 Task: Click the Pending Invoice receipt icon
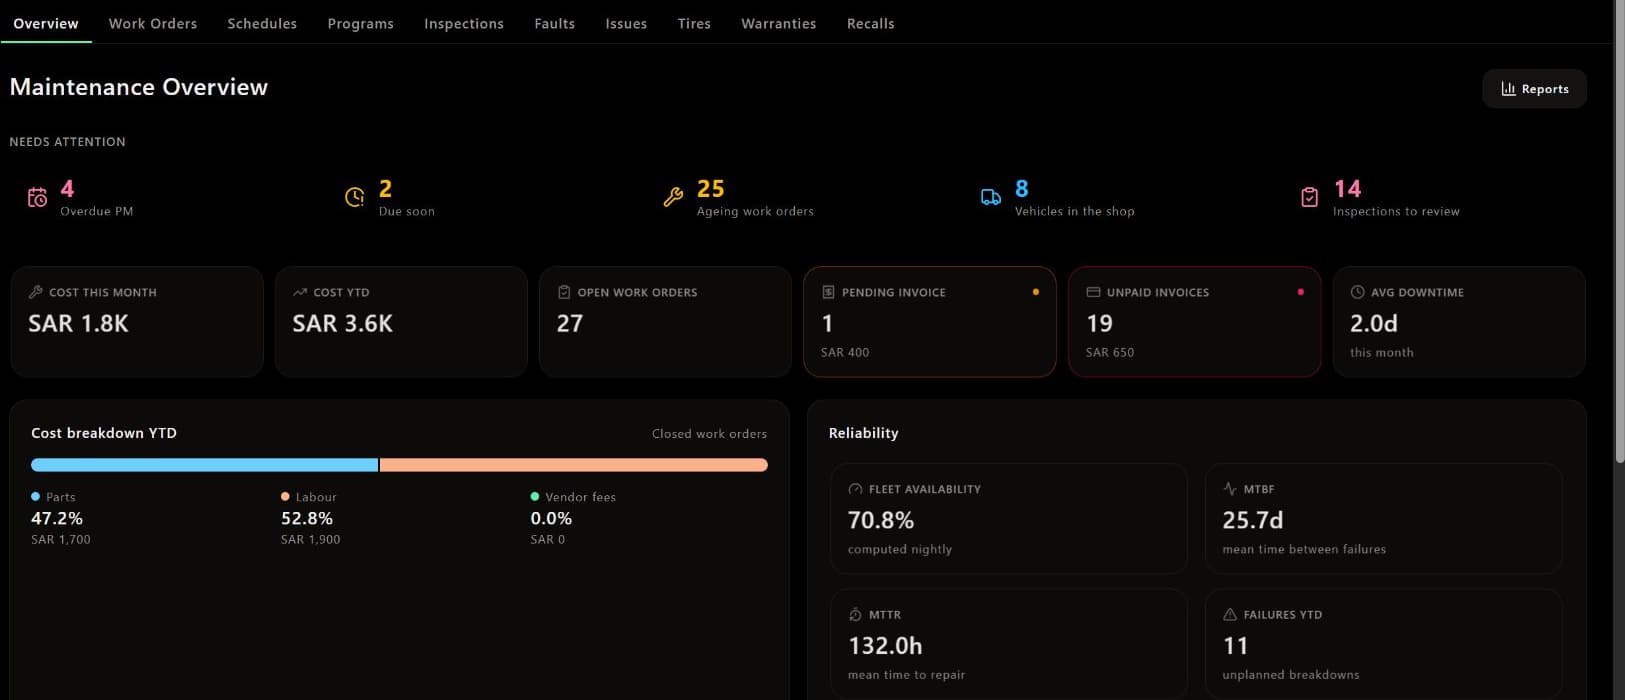tap(828, 292)
